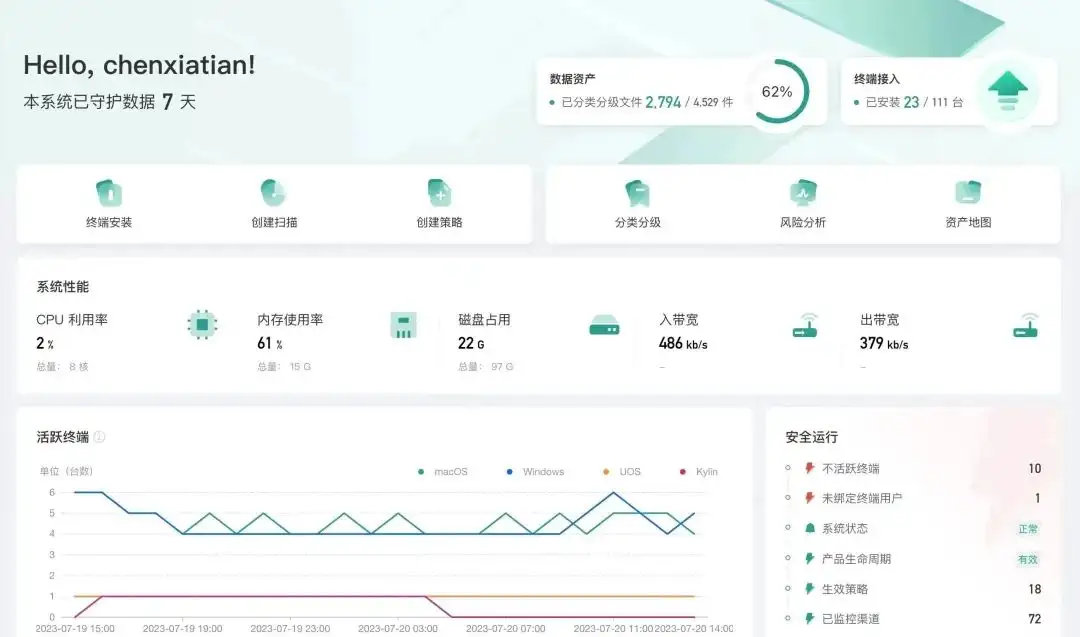Click the 379 kb/s outbound value
Viewport: 1080px width, 637px height.
[x=884, y=343]
